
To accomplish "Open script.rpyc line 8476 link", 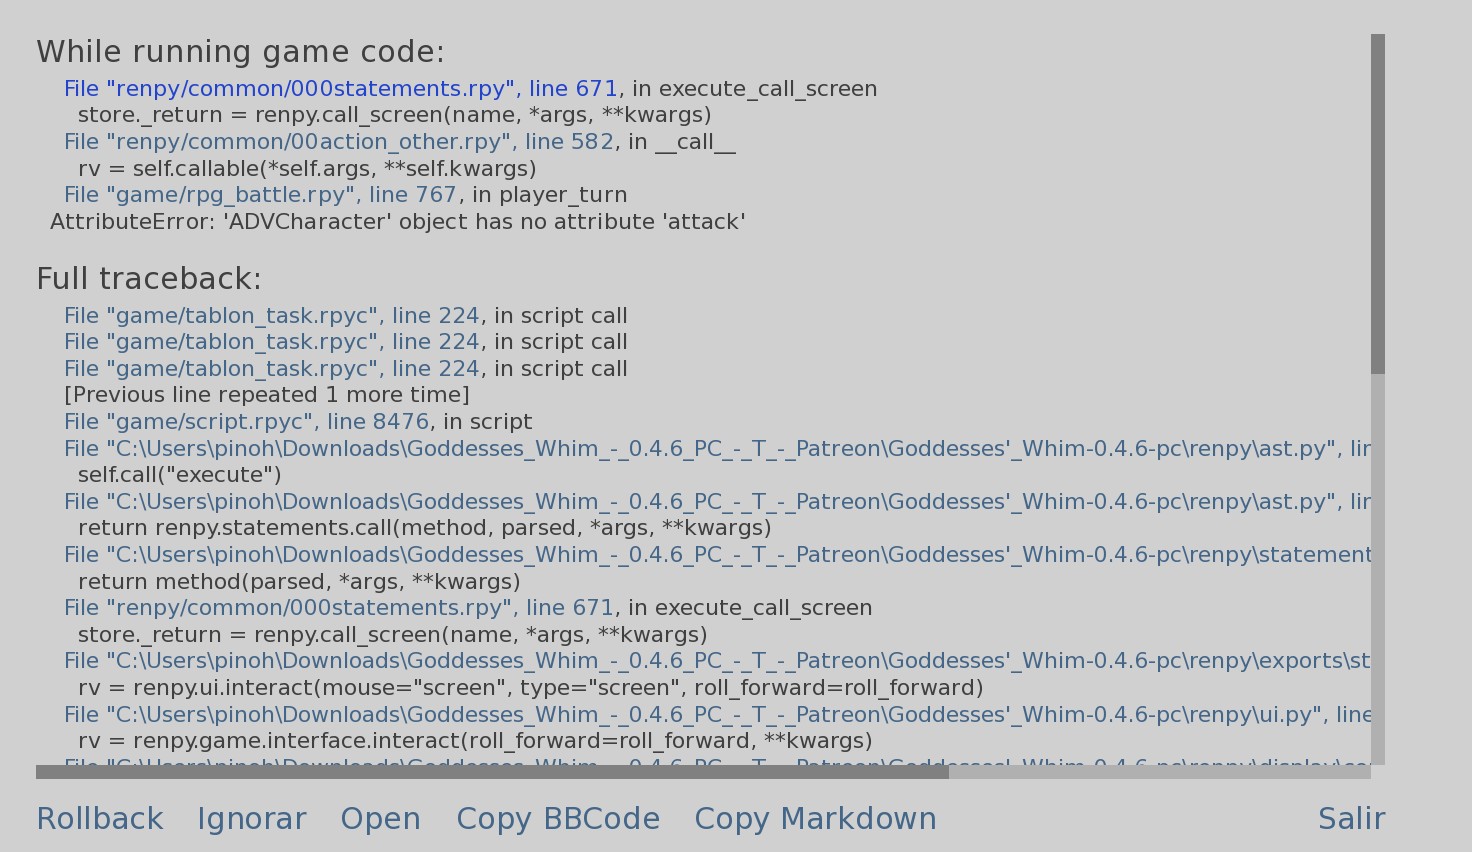I will [247, 422].
